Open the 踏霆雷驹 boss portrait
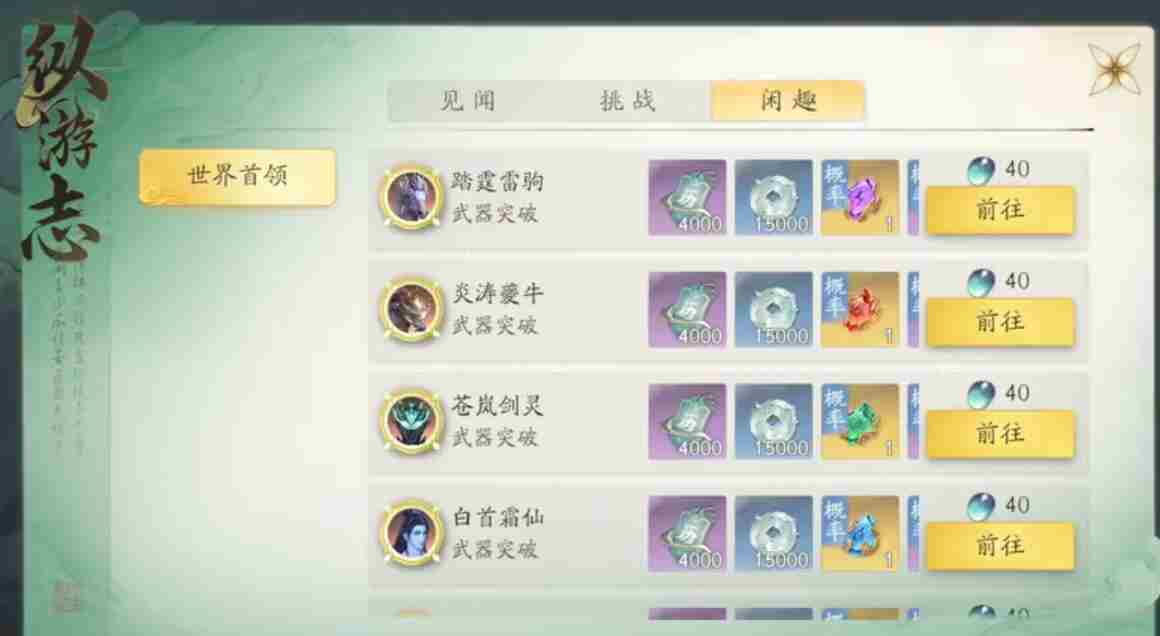Image resolution: width=1160 pixels, height=636 pixels. click(x=411, y=197)
